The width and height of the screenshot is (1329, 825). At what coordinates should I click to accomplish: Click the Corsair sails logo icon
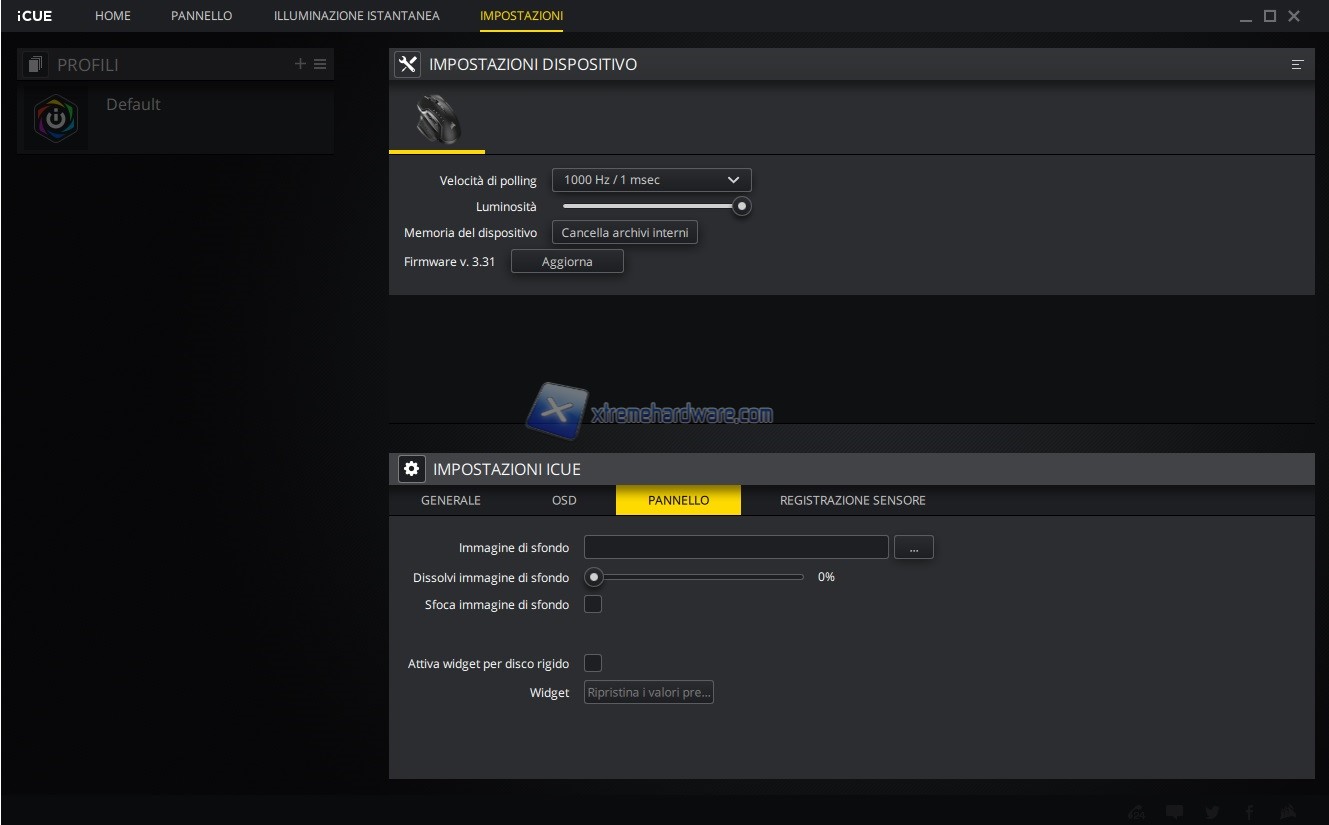point(1288,812)
